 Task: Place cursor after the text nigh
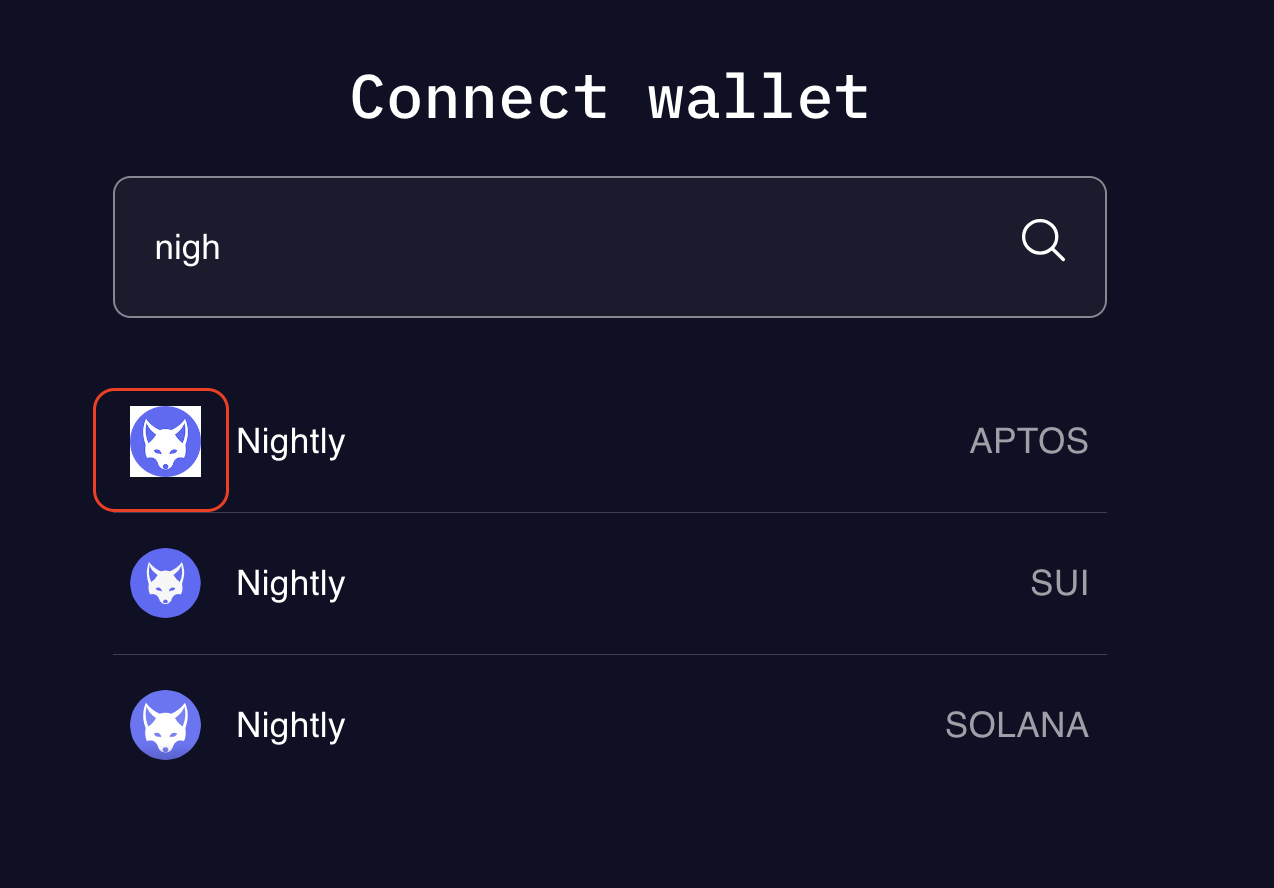click(x=222, y=246)
